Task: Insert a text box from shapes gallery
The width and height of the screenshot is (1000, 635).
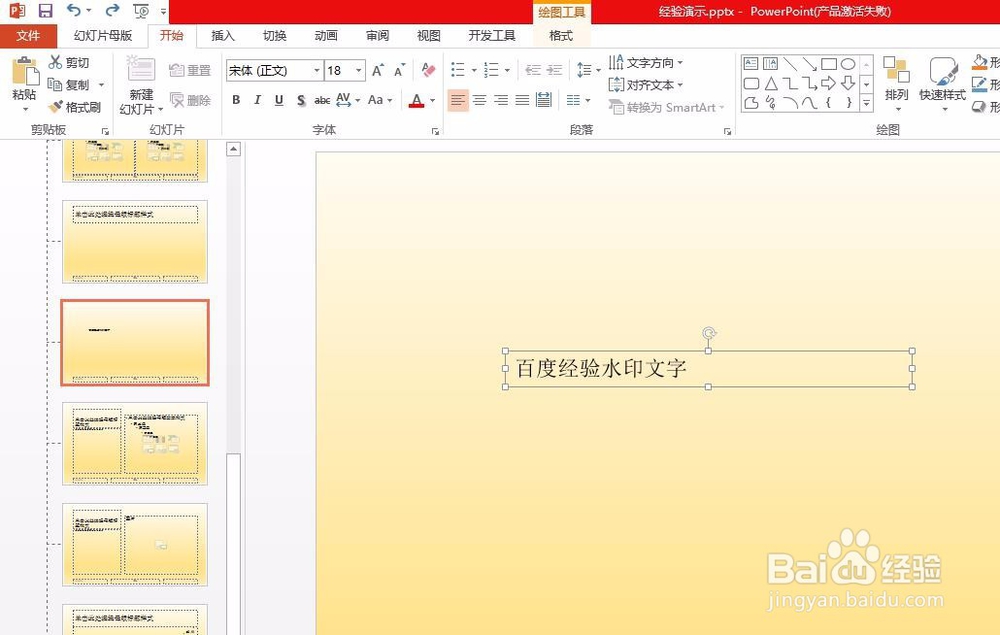Action: [x=751, y=64]
